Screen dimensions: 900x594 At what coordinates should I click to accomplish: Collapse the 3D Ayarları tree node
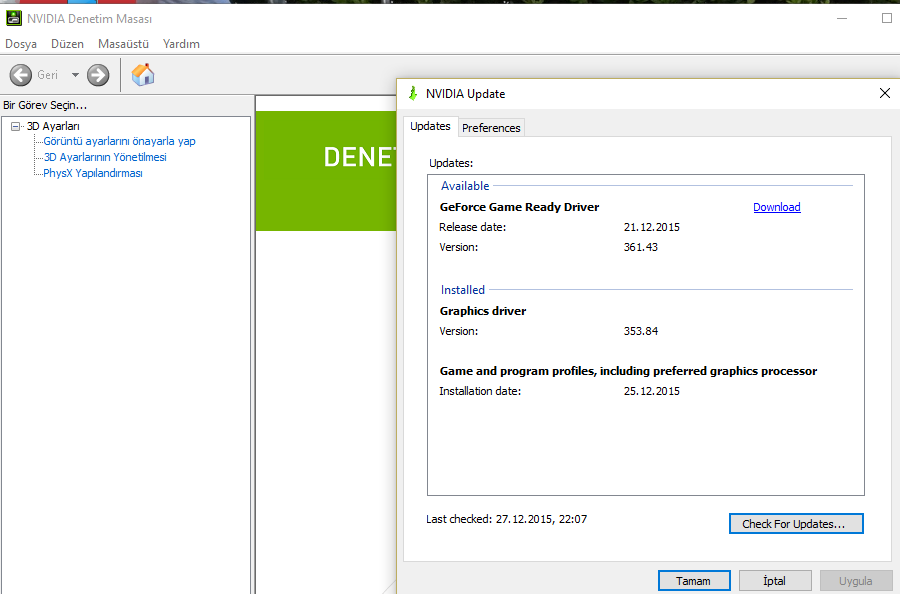coord(15,126)
